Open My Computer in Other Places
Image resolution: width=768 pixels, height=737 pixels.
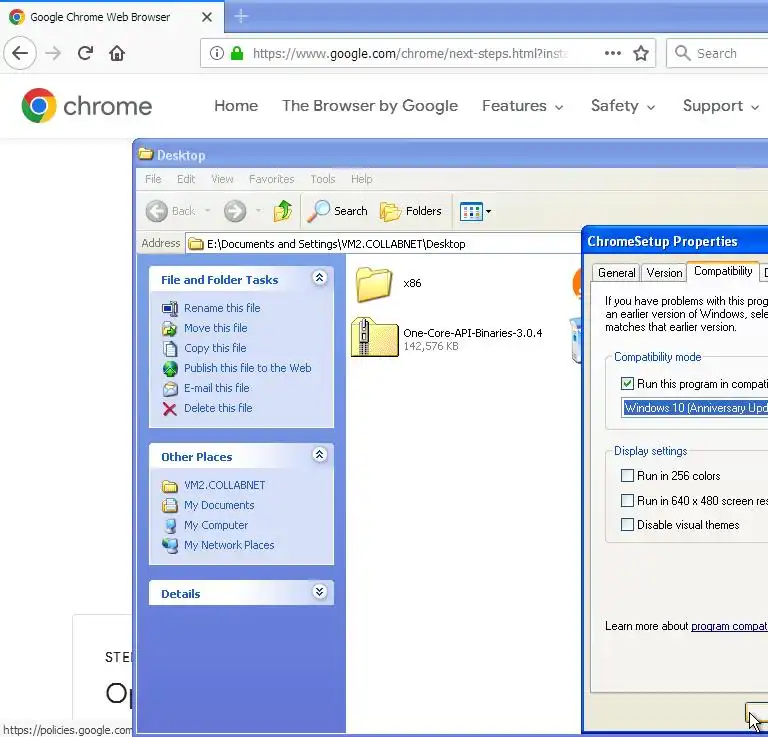[216, 525]
